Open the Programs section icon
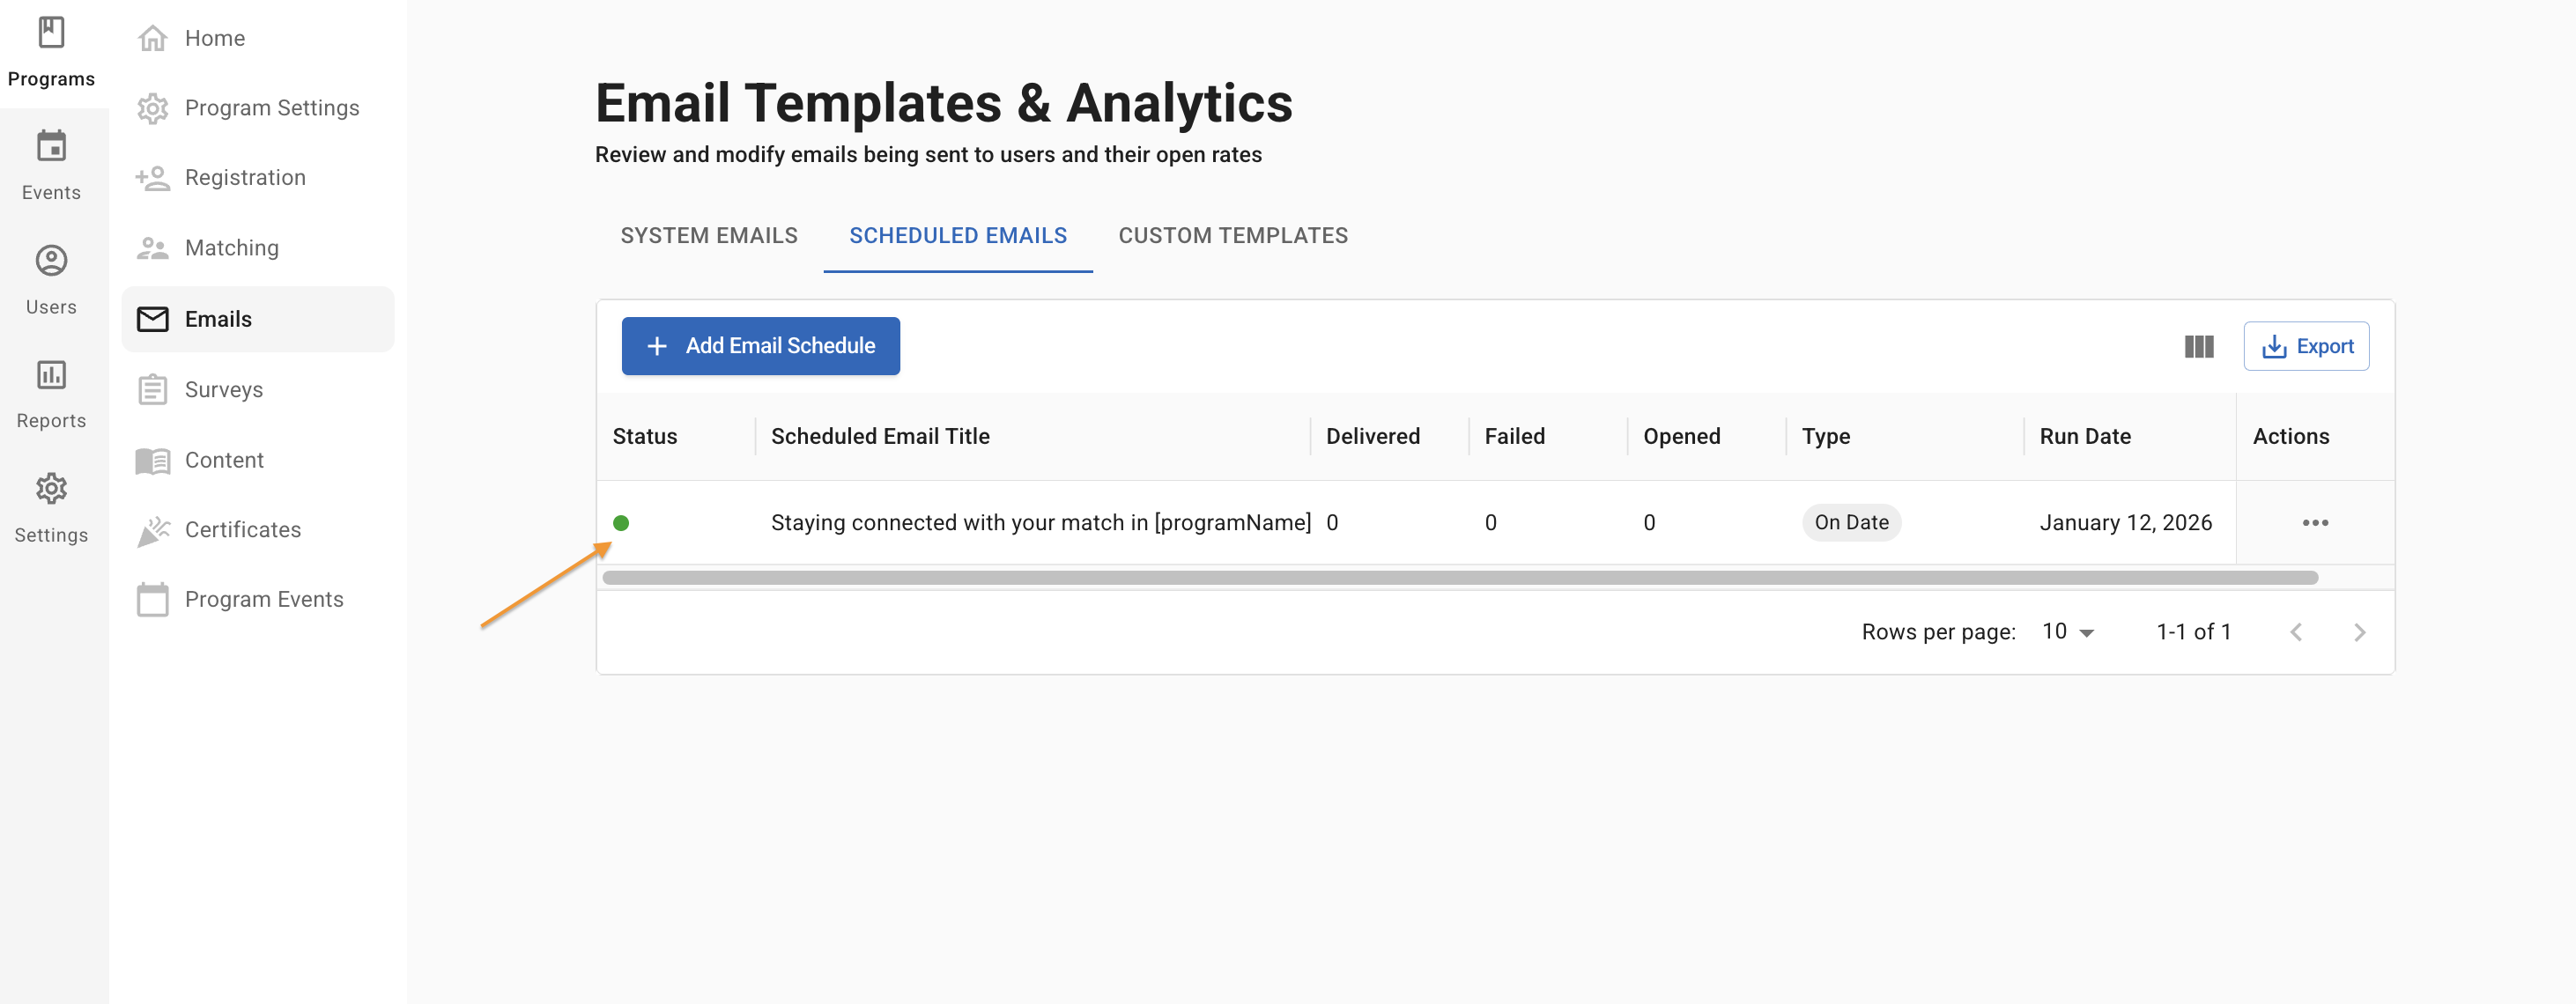The width and height of the screenshot is (2576, 1004). click(x=51, y=33)
